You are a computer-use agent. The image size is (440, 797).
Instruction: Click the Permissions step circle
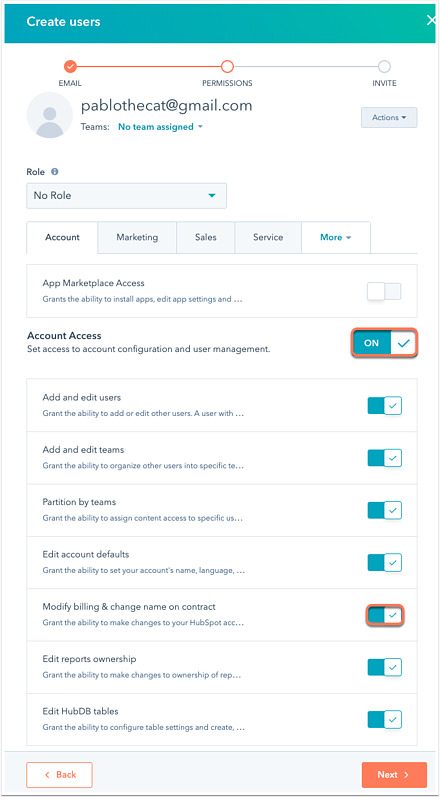(227, 66)
